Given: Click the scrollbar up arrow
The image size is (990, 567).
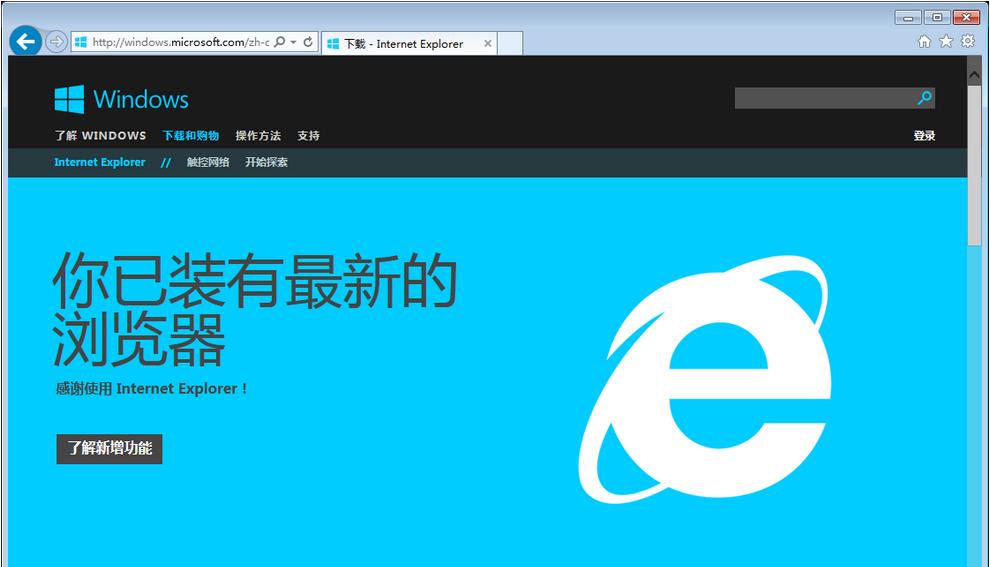Looking at the screenshot, I should click(974, 75).
